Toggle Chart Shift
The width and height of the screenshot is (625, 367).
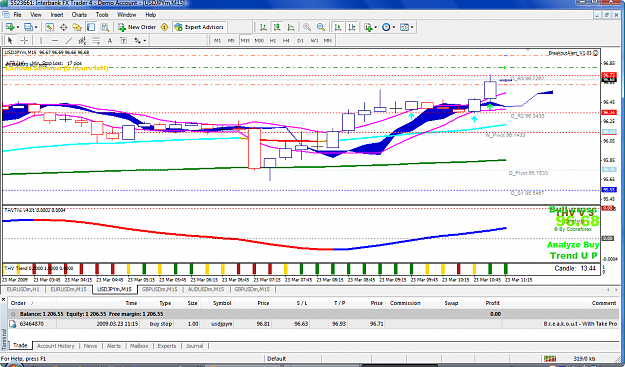click(x=352, y=27)
